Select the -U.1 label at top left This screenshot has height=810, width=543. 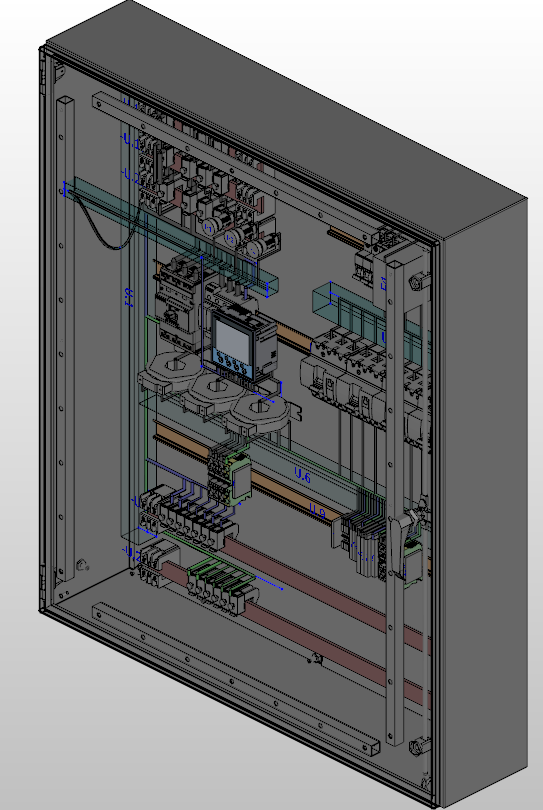pyautogui.click(x=130, y=141)
